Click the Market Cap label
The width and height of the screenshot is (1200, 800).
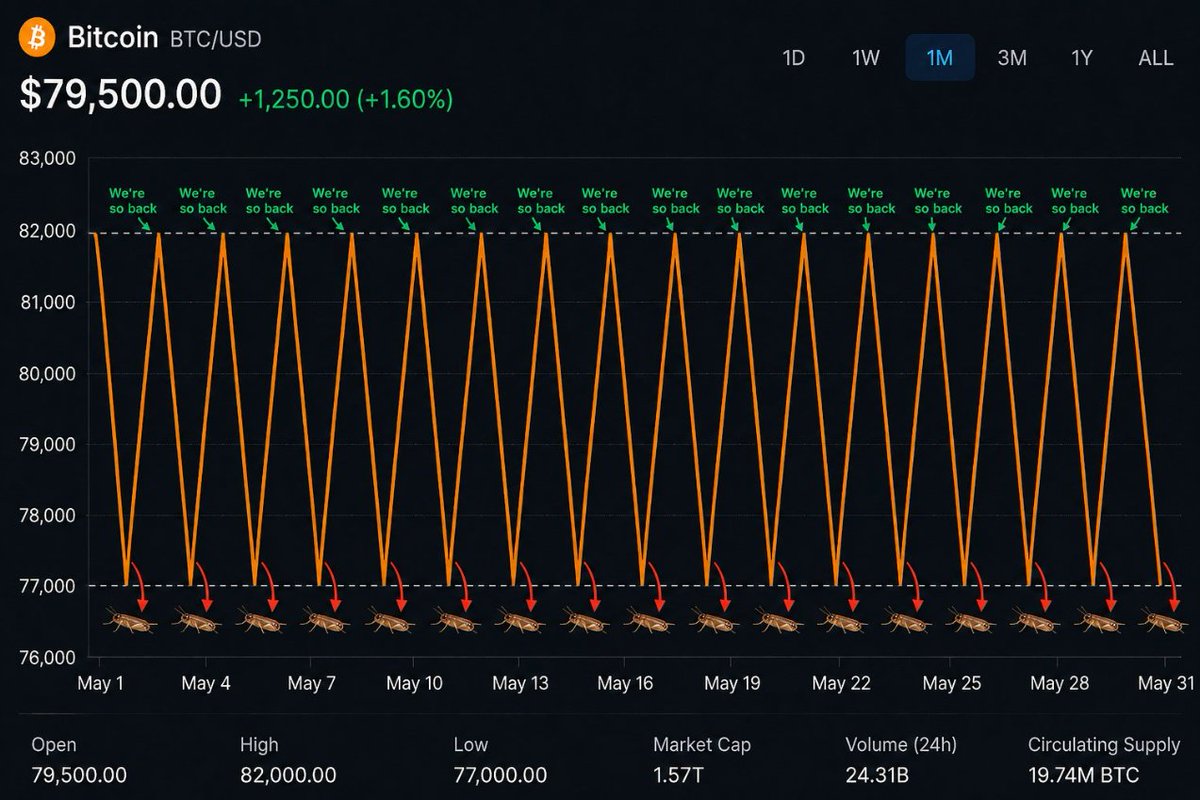point(702,745)
